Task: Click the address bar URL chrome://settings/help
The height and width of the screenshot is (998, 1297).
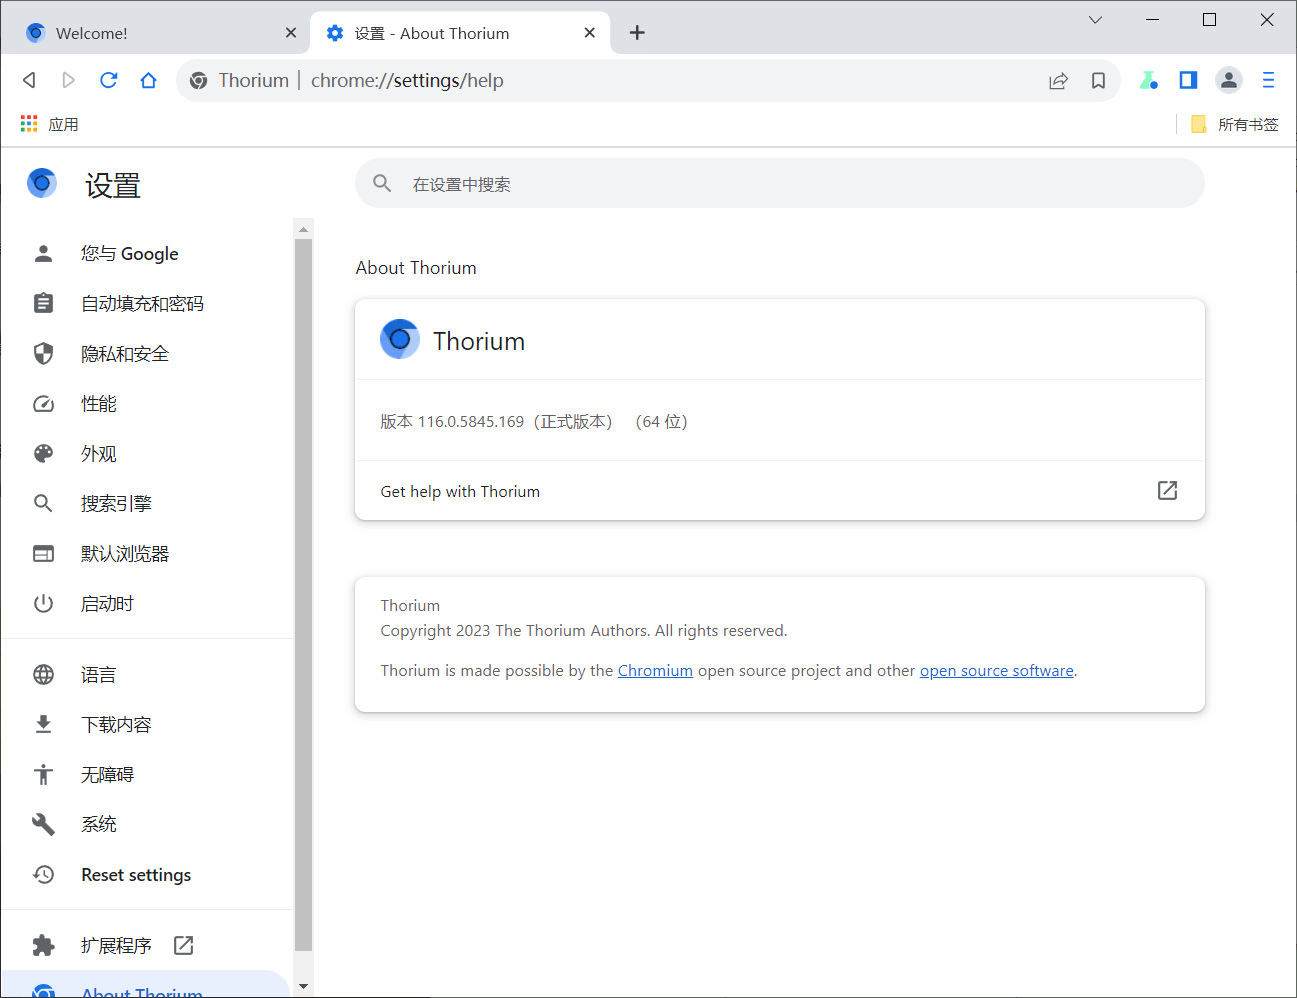Action: 407,81
